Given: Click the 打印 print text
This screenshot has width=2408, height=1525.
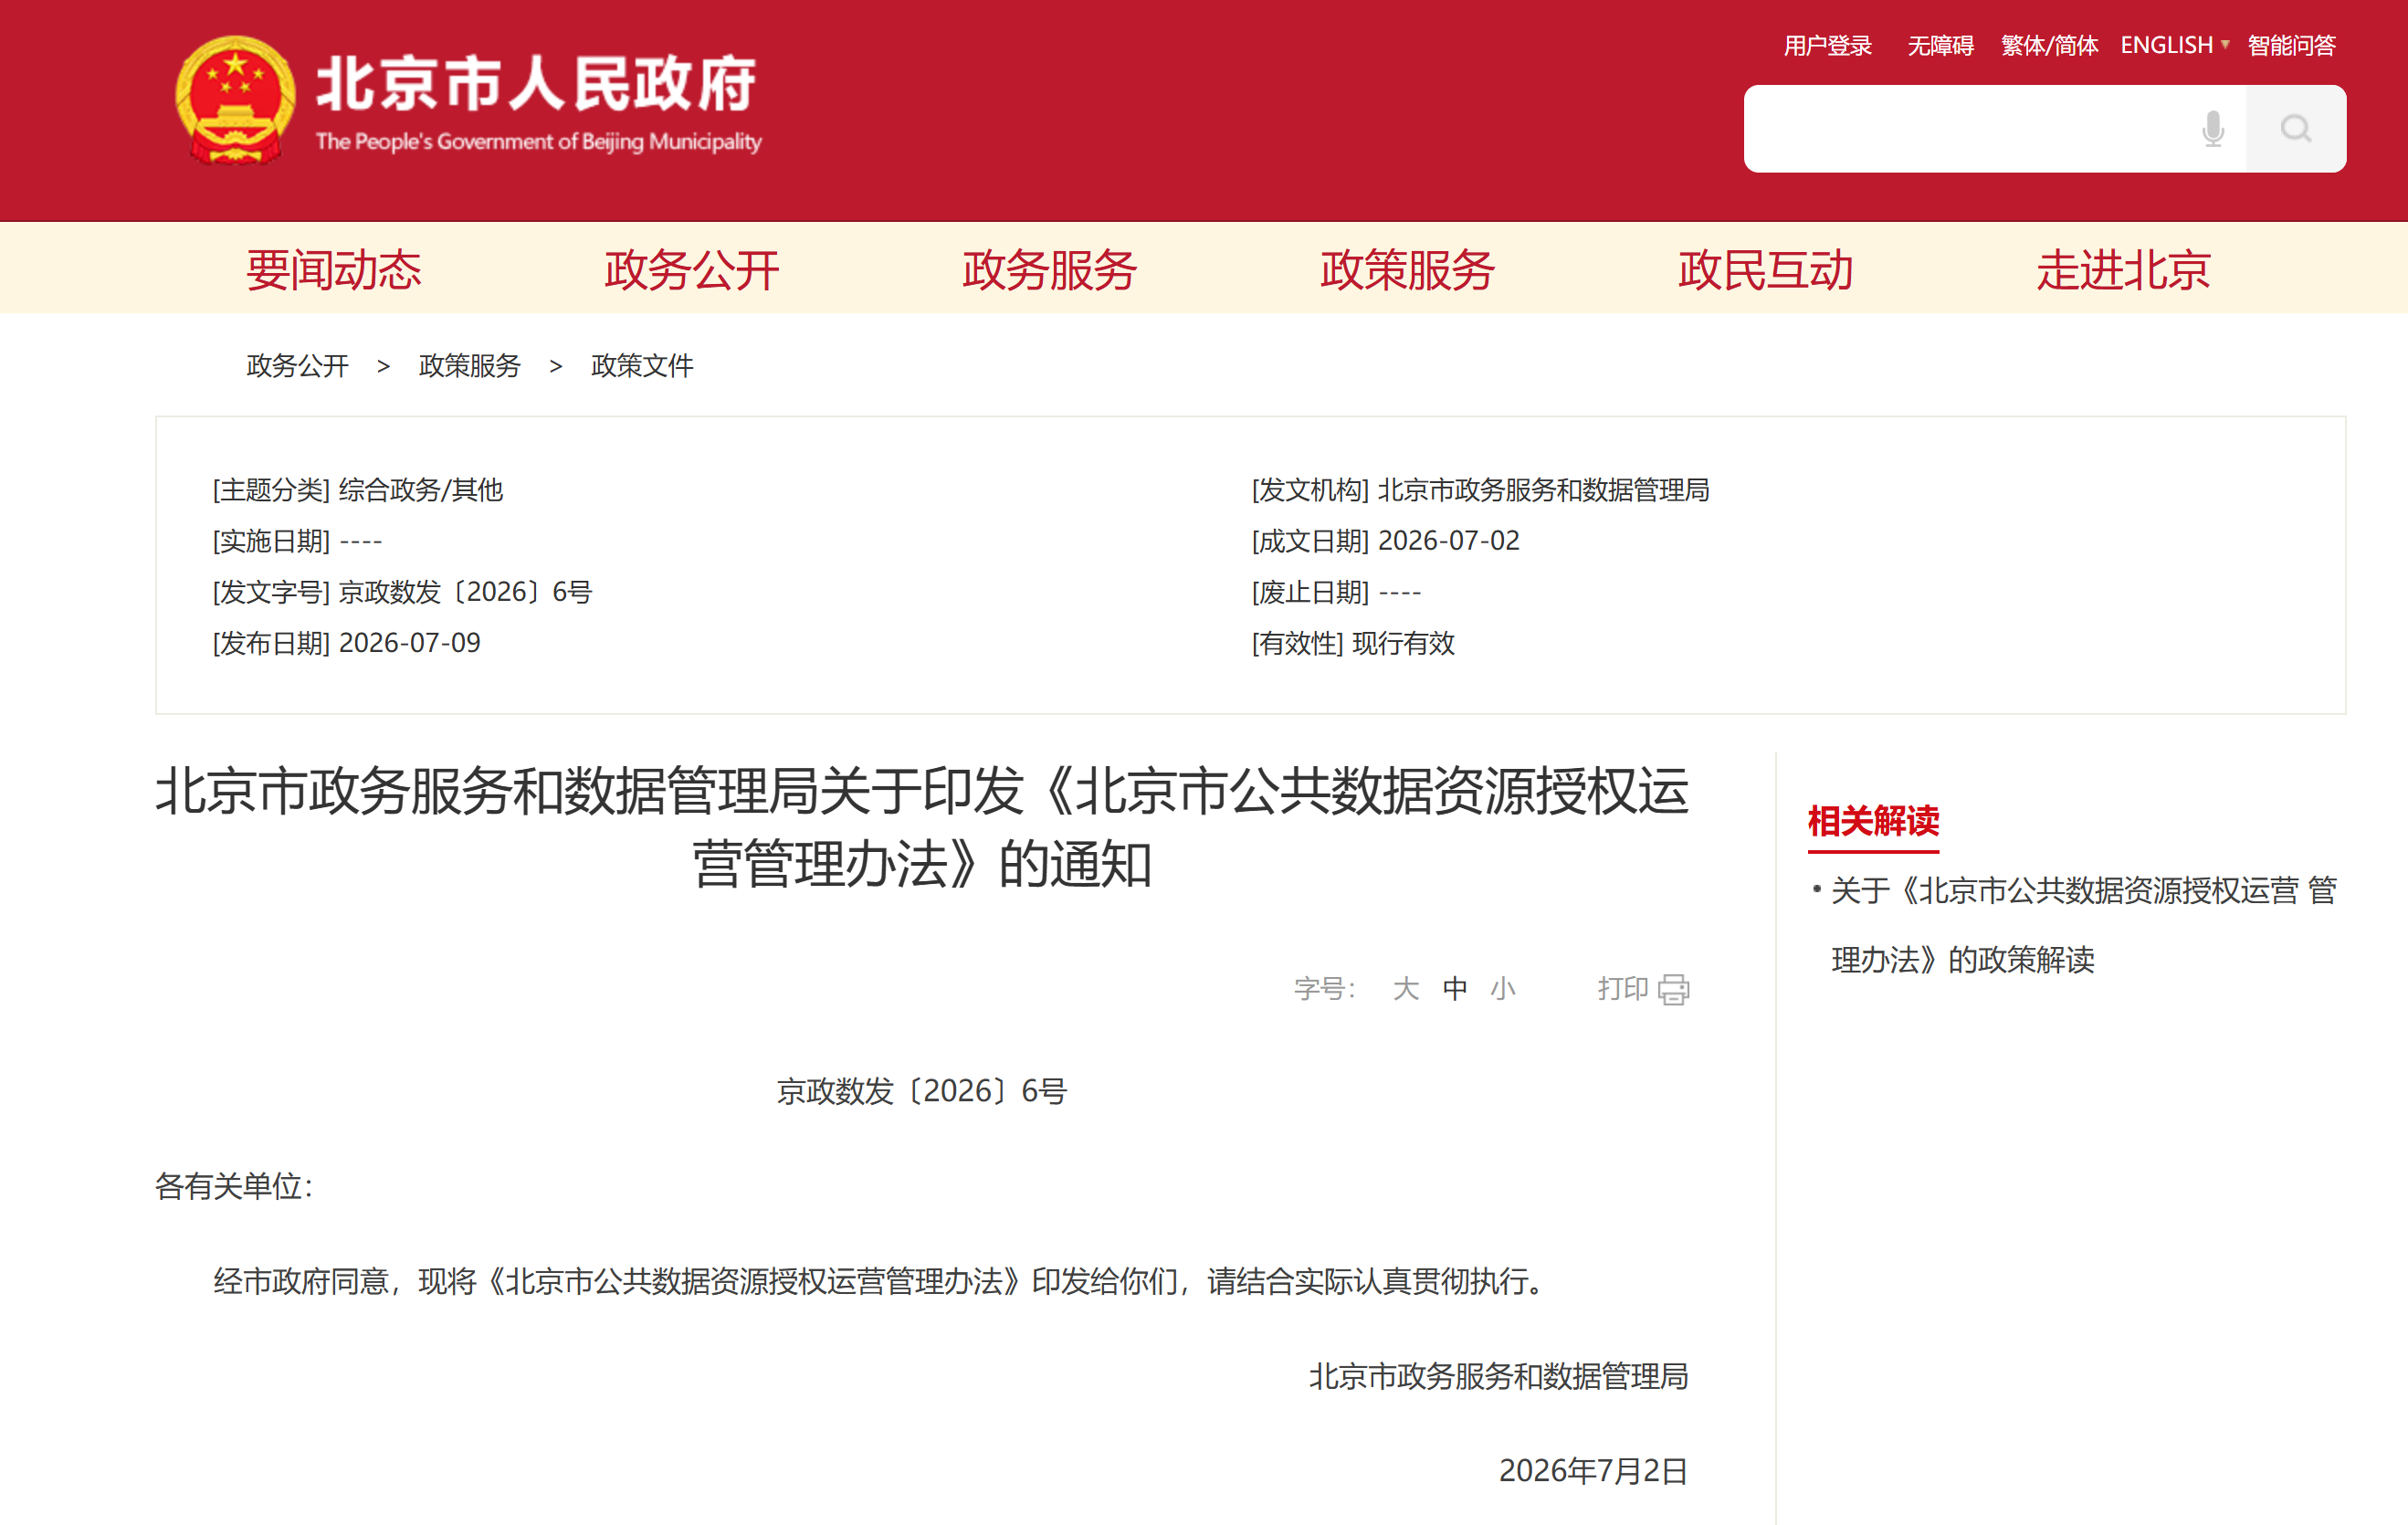Looking at the screenshot, I should [1623, 989].
